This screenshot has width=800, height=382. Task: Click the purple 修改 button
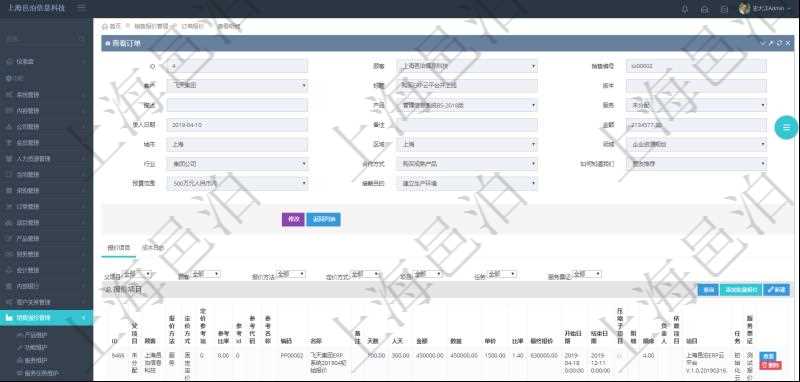coord(293,219)
